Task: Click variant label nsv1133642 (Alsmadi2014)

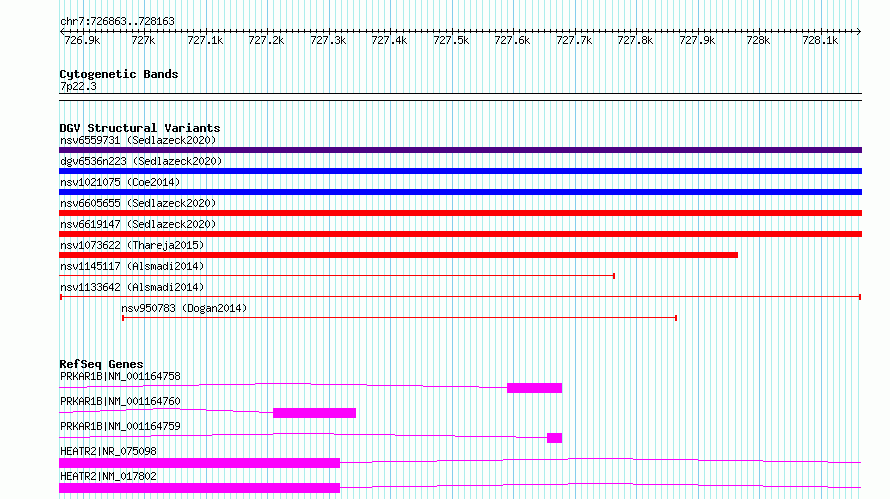Action: tap(132, 287)
